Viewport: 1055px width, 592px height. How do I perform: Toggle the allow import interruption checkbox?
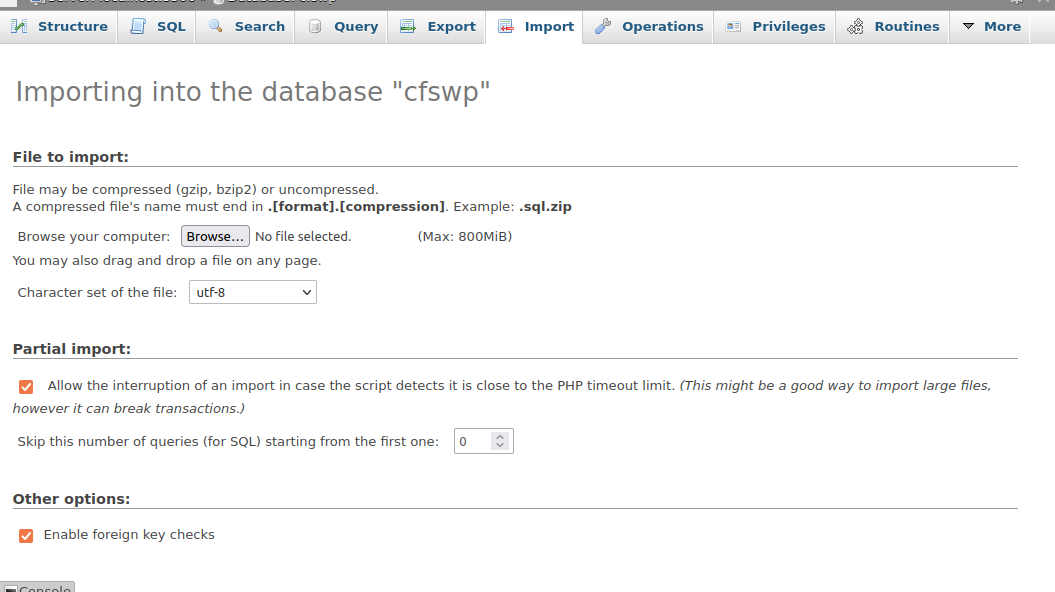[x=26, y=387]
